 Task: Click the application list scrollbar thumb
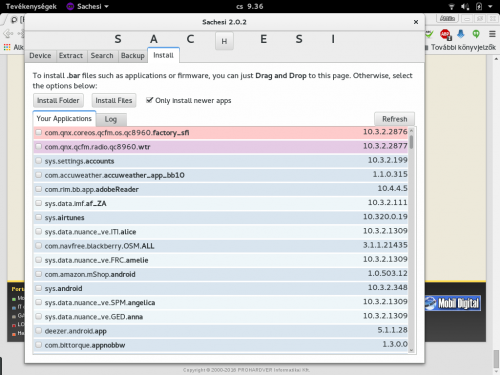412,142
